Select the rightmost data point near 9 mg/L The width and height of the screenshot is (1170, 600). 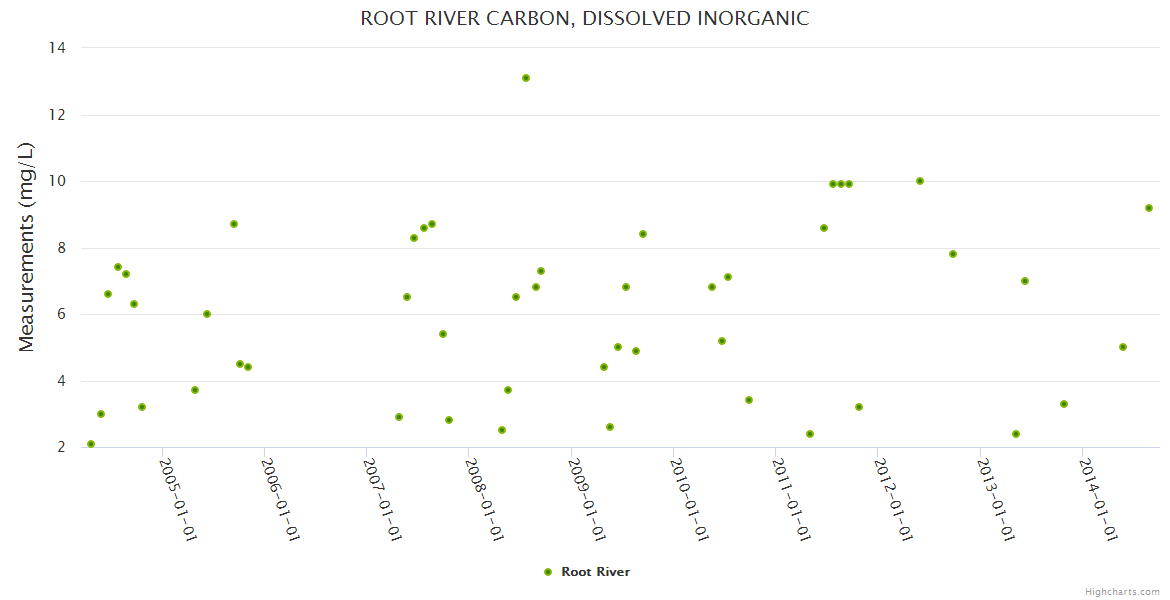pyautogui.click(x=1149, y=208)
